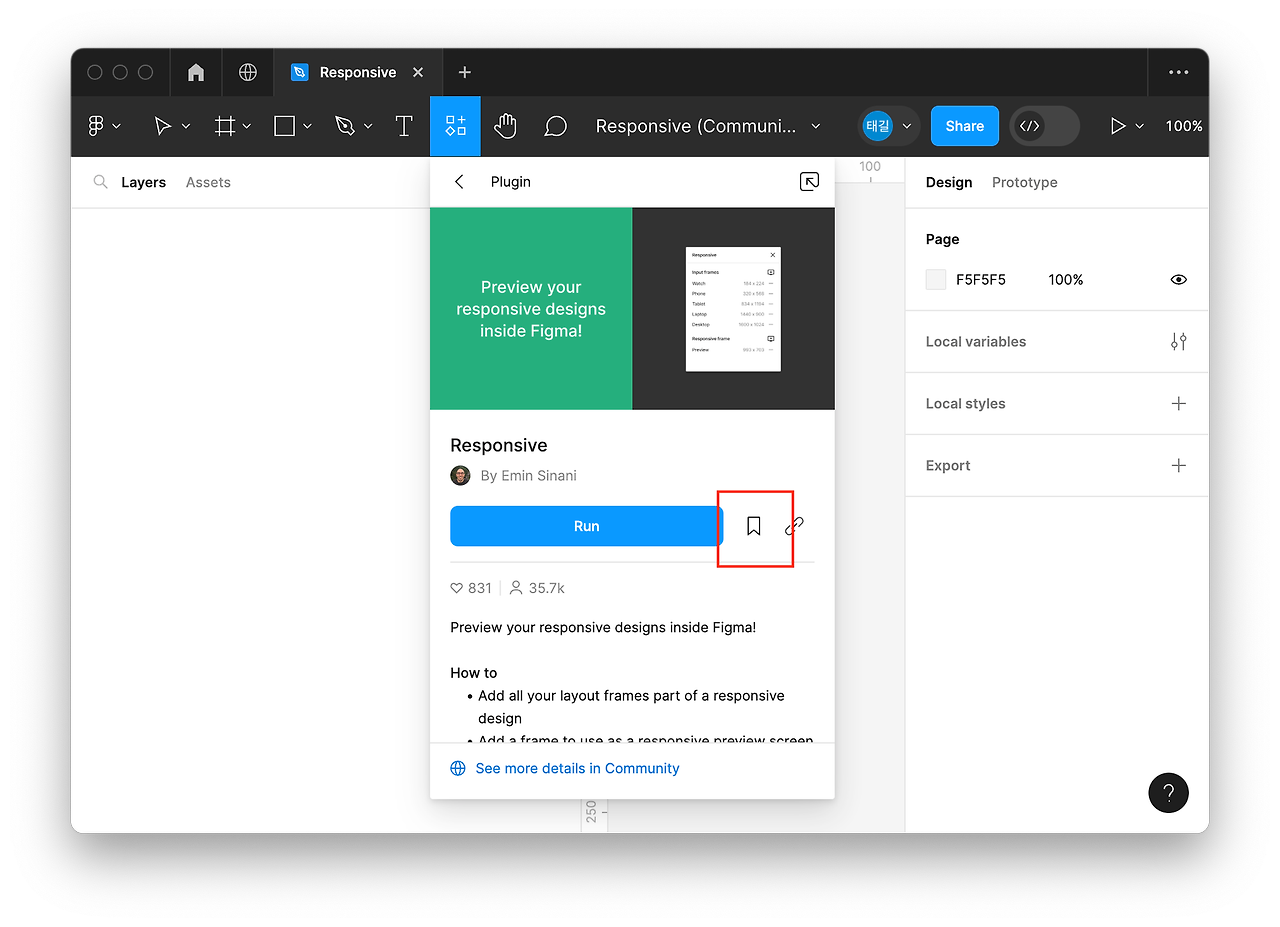Open the 100% zoom menu
The image size is (1280, 927).
tap(1184, 126)
